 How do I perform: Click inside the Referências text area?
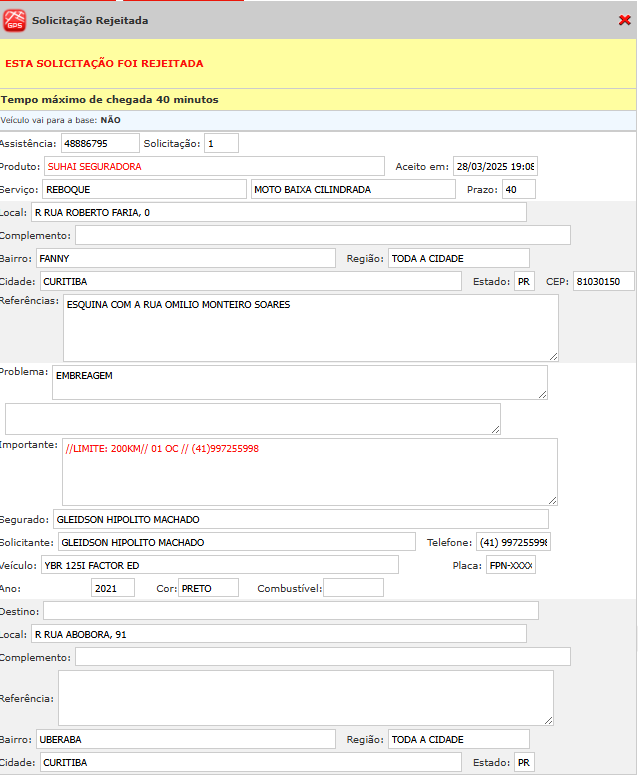point(310,327)
